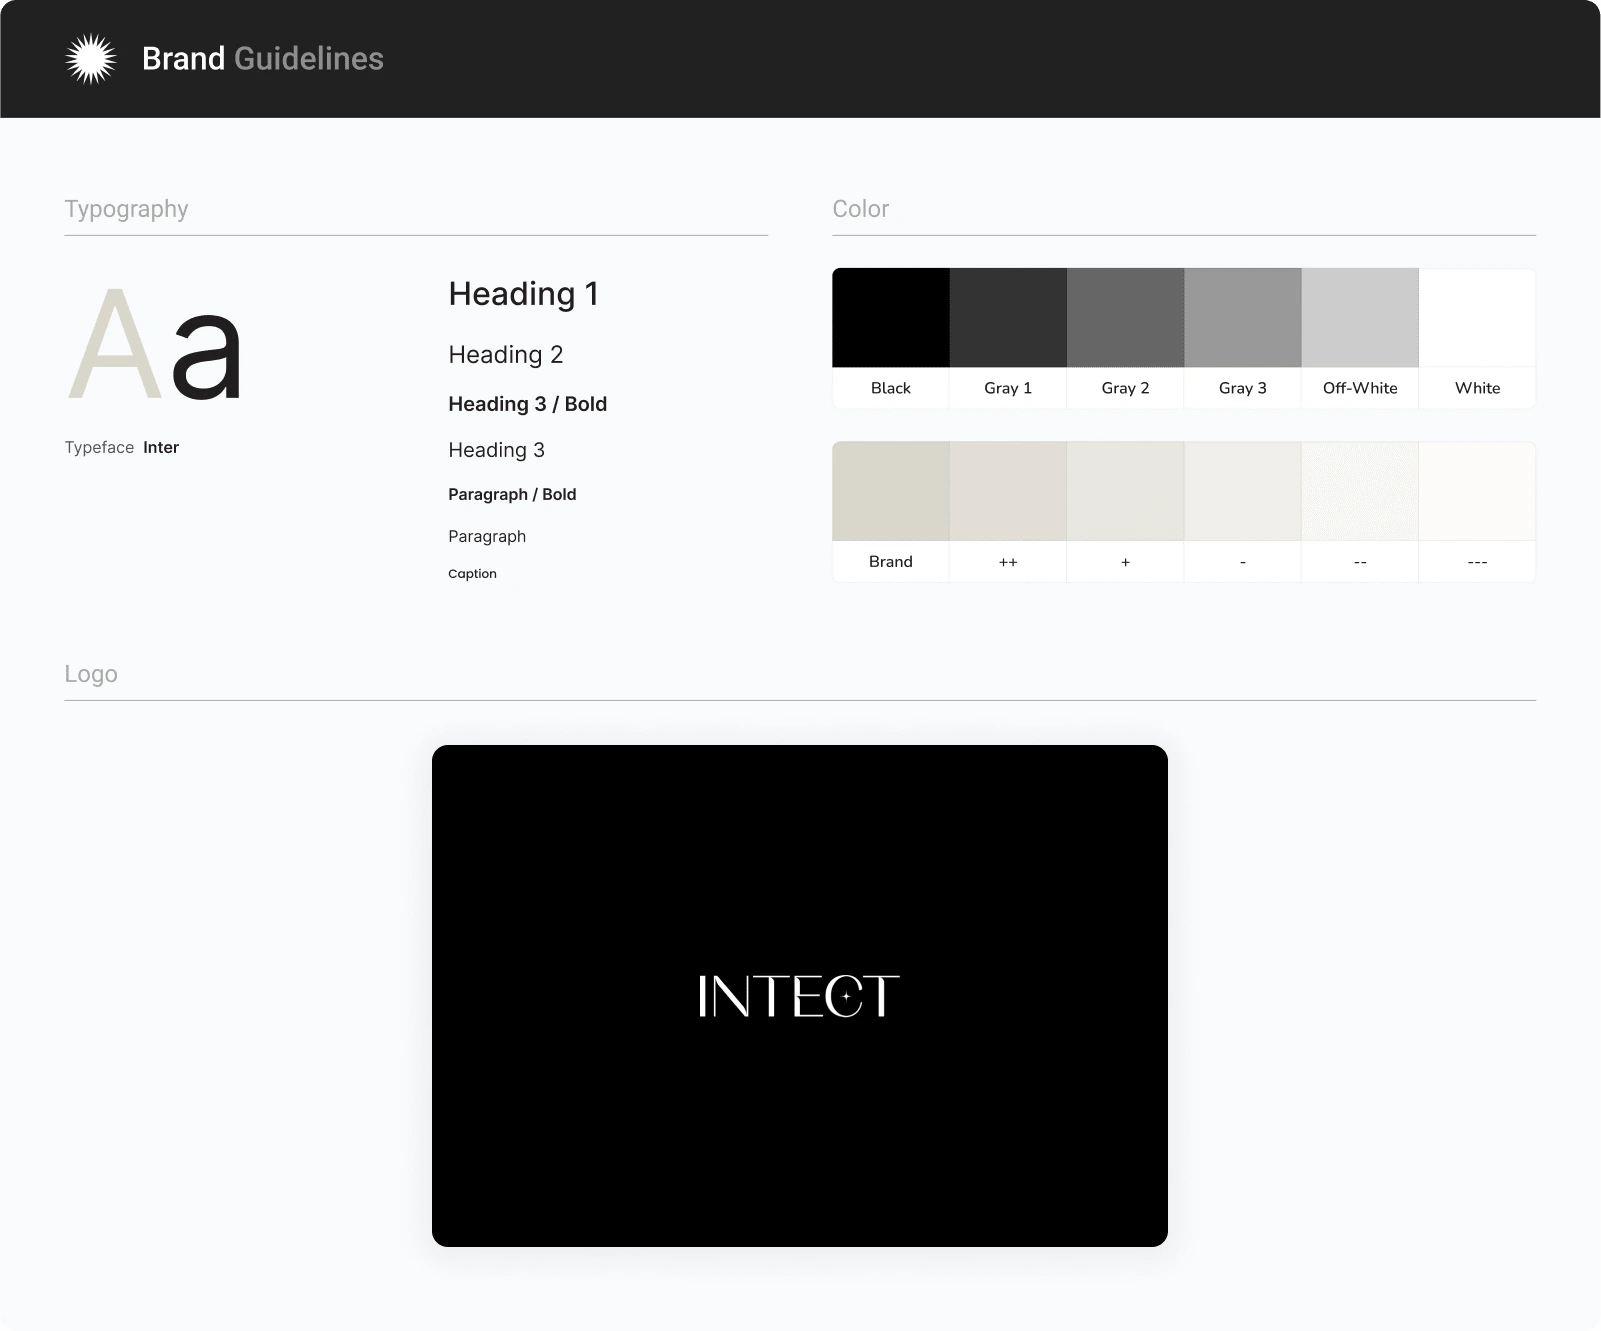This screenshot has height=1331, width=1601.
Task: Click the 'Heading 2' sample text
Action: click(x=506, y=355)
